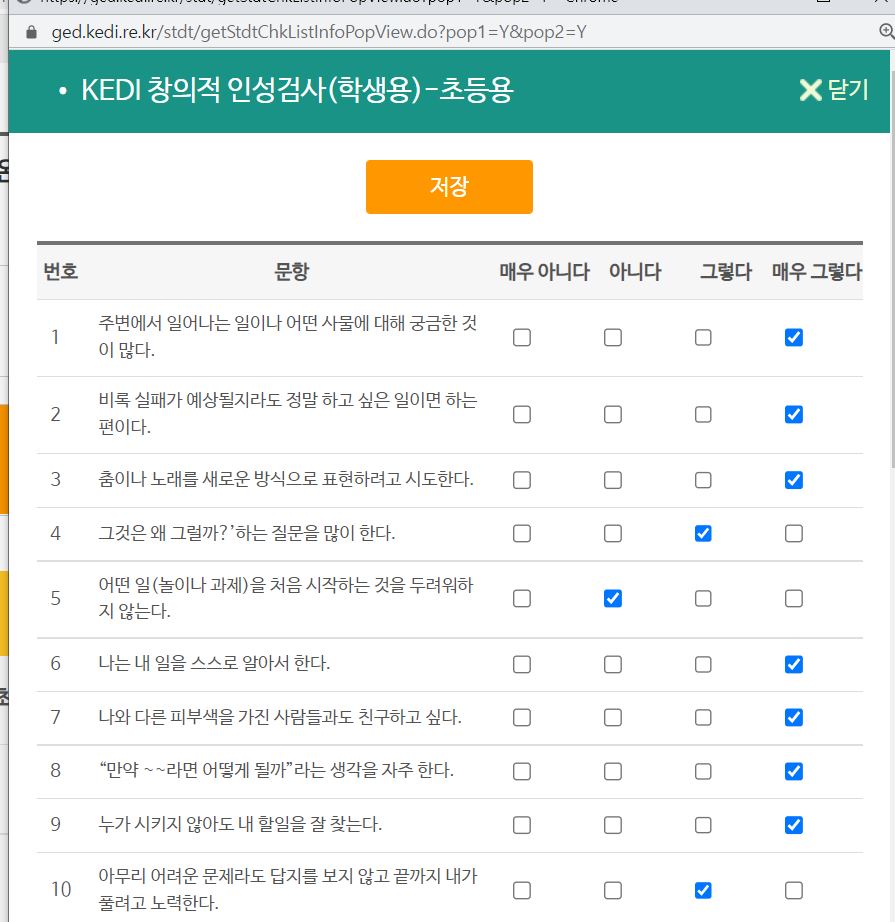Screen dimensions: 895x922
Task: Check 아니다 for question 10
Action: [613, 890]
